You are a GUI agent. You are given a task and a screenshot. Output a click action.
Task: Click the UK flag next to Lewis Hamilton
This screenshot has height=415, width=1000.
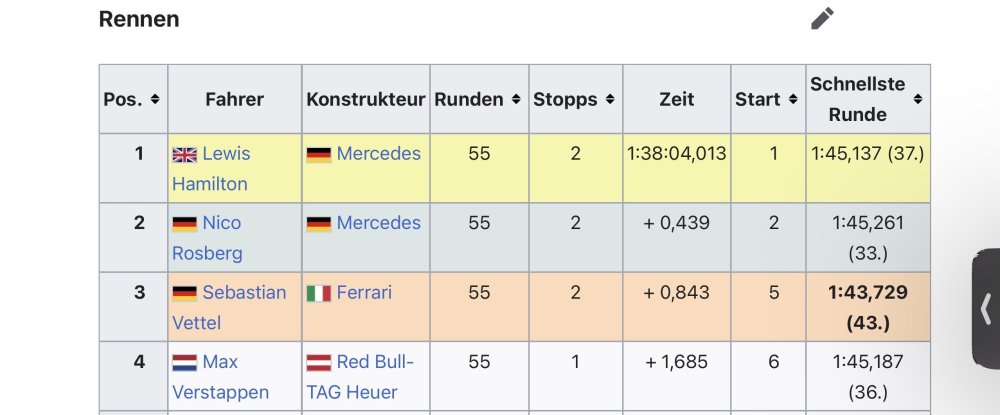(x=184, y=154)
